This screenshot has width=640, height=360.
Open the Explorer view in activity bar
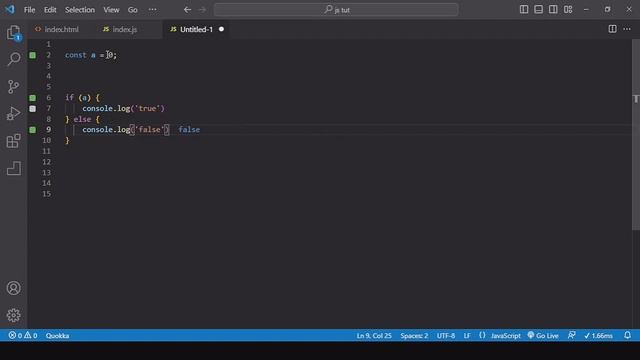tap(13, 33)
